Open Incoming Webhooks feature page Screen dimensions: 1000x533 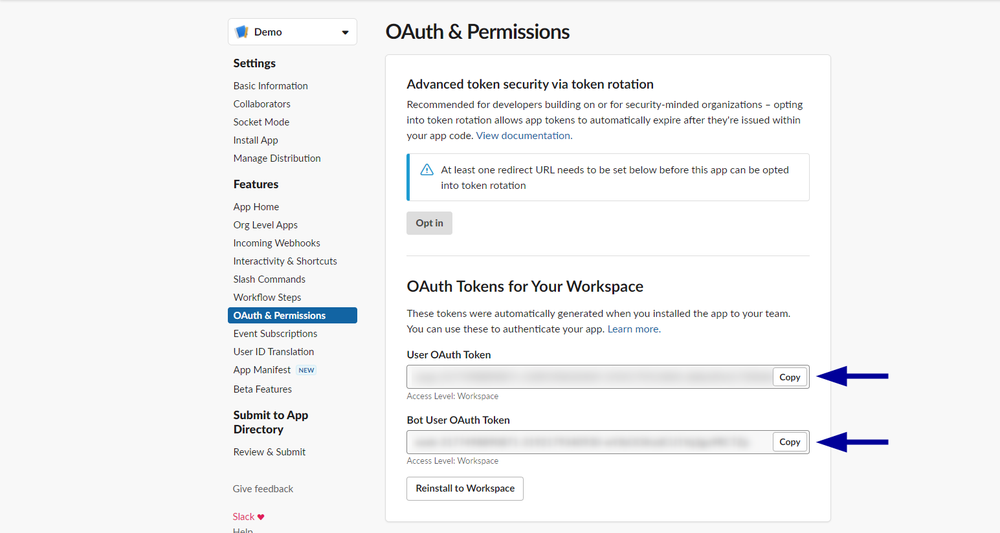[276, 243]
